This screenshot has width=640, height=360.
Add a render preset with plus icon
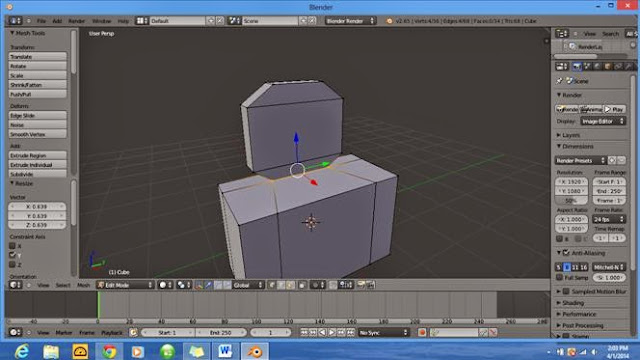612,160
